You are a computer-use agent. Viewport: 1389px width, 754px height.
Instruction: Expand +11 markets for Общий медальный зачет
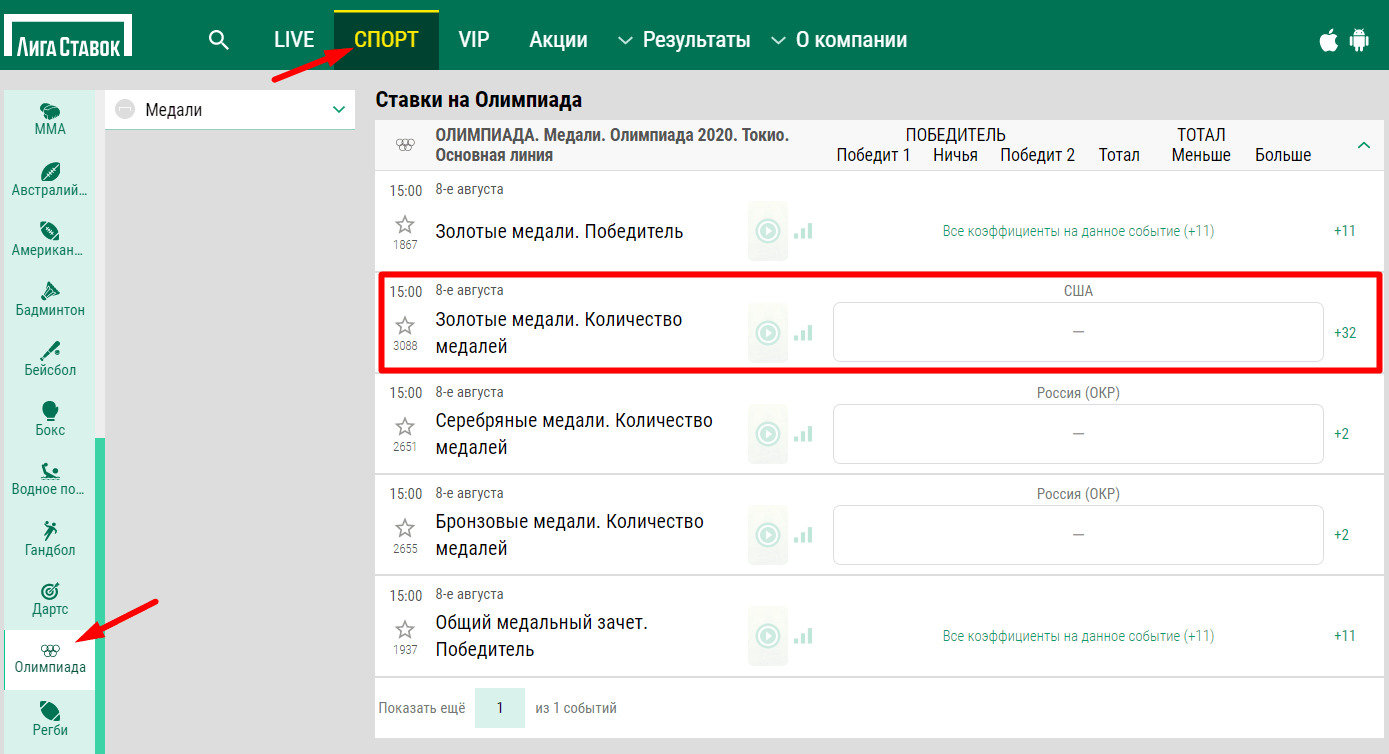pyautogui.click(x=1345, y=636)
